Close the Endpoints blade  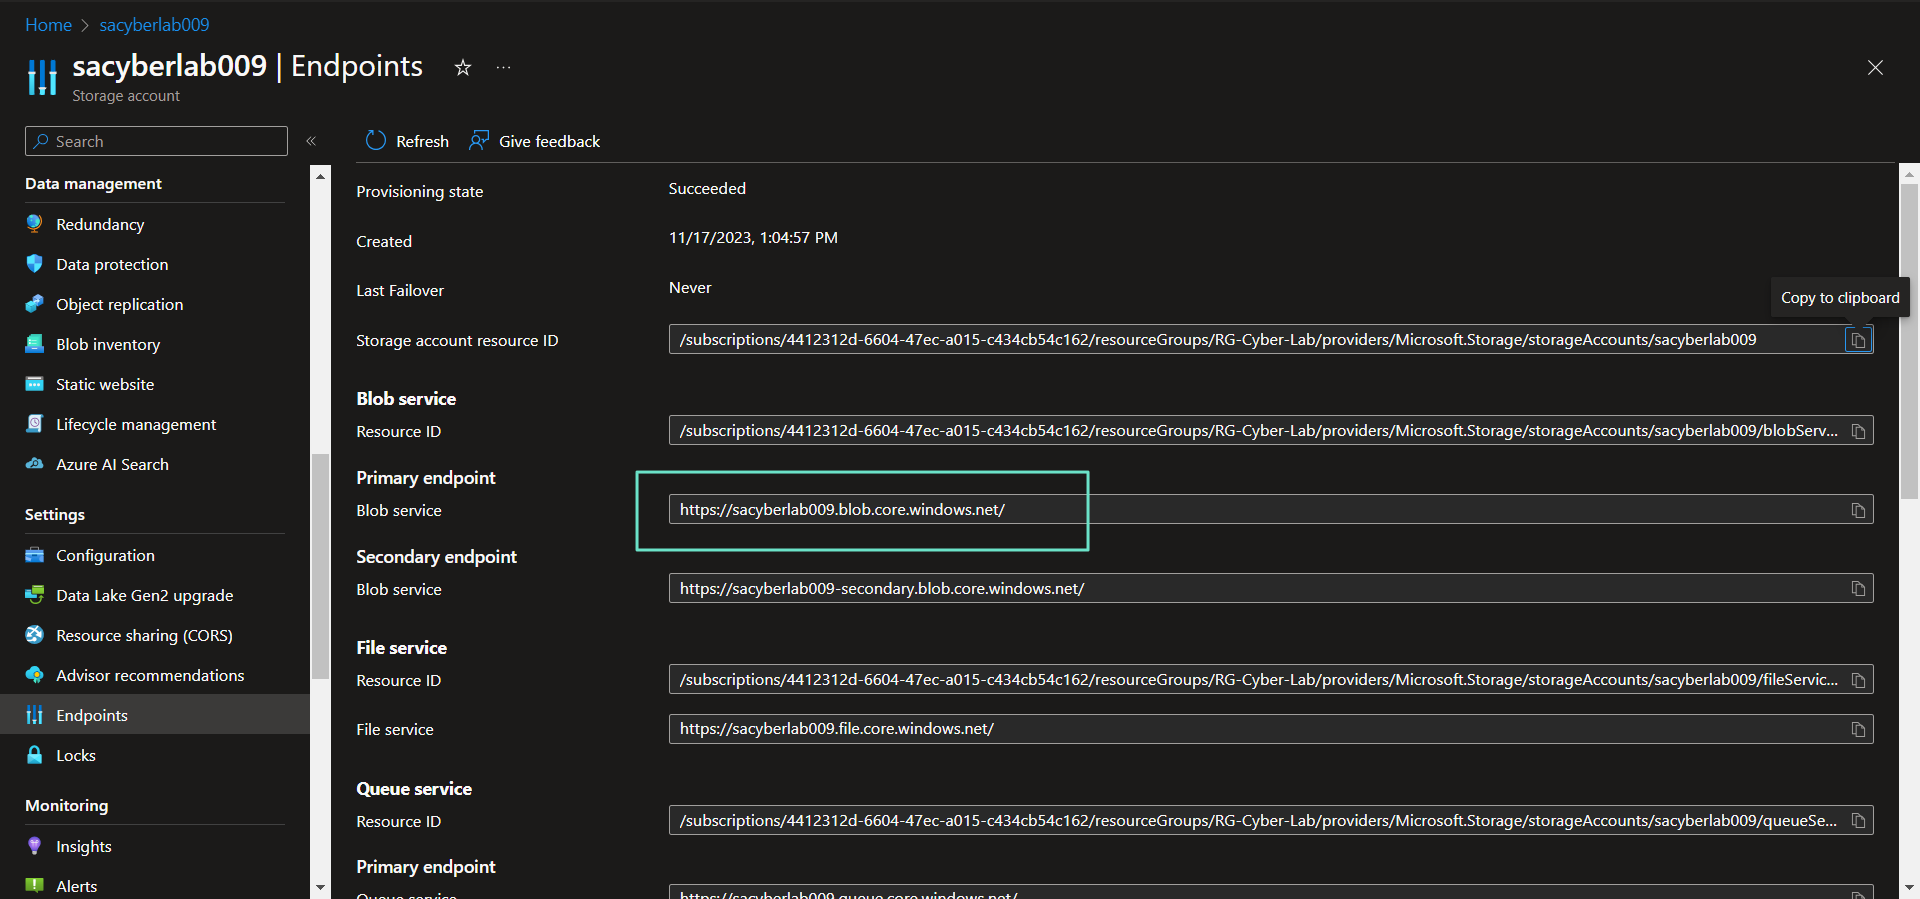coord(1875,68)
